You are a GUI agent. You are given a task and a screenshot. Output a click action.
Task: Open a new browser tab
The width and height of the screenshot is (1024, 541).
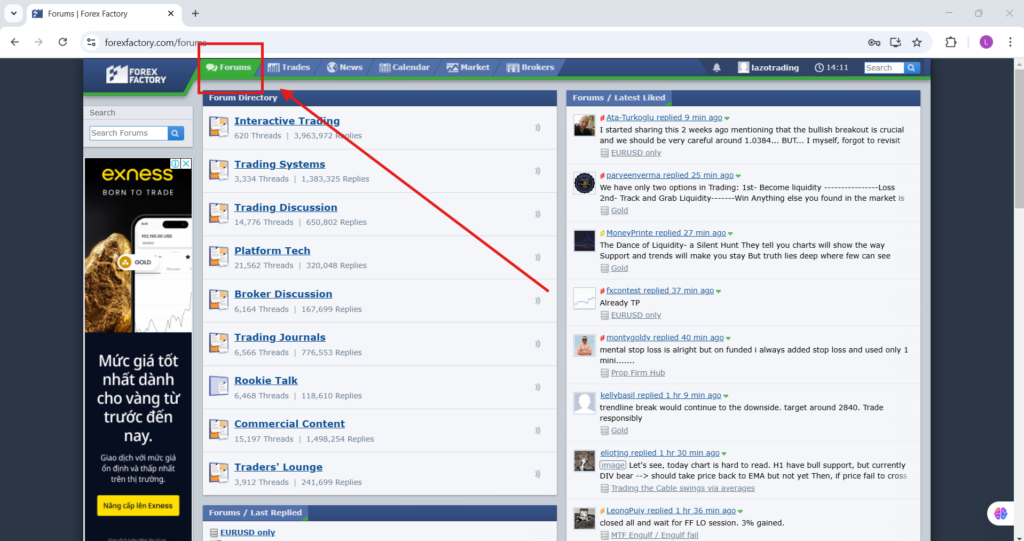pos(195,13)
